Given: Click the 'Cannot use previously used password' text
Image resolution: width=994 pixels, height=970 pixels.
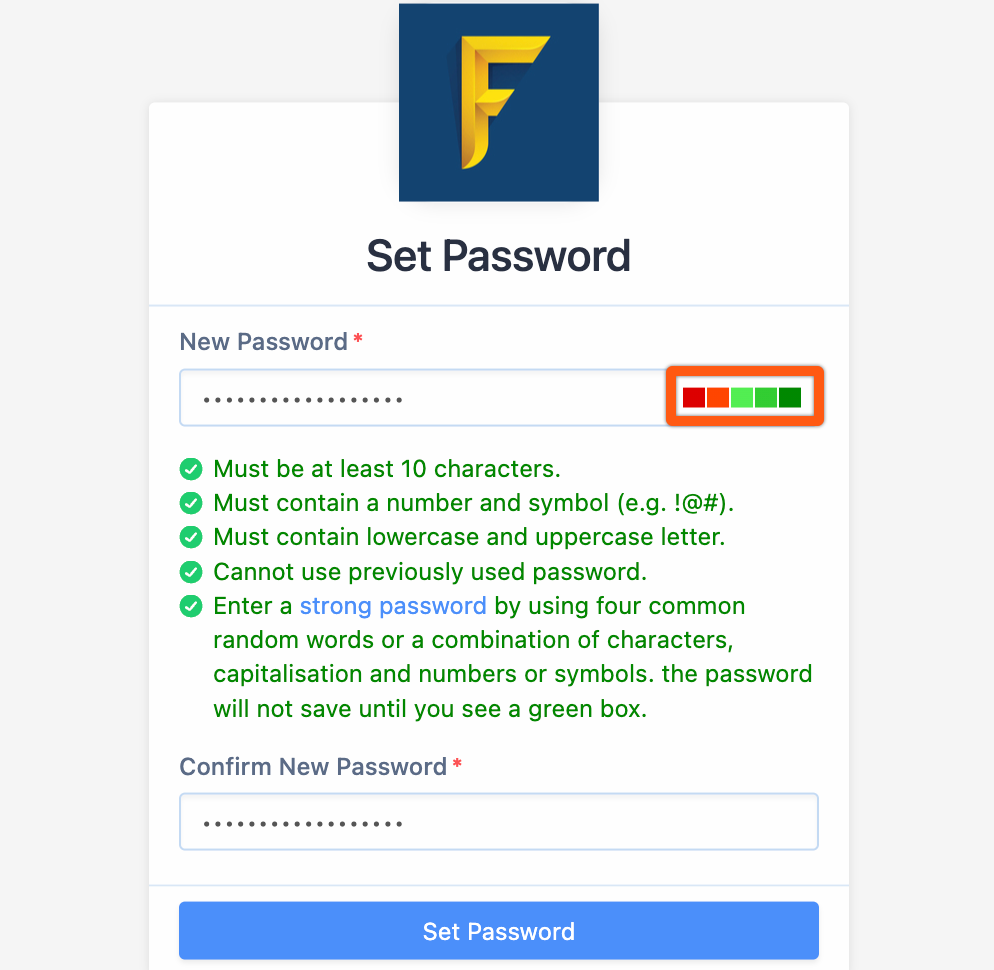Looking at the screenshot, I should coord(430,572).
